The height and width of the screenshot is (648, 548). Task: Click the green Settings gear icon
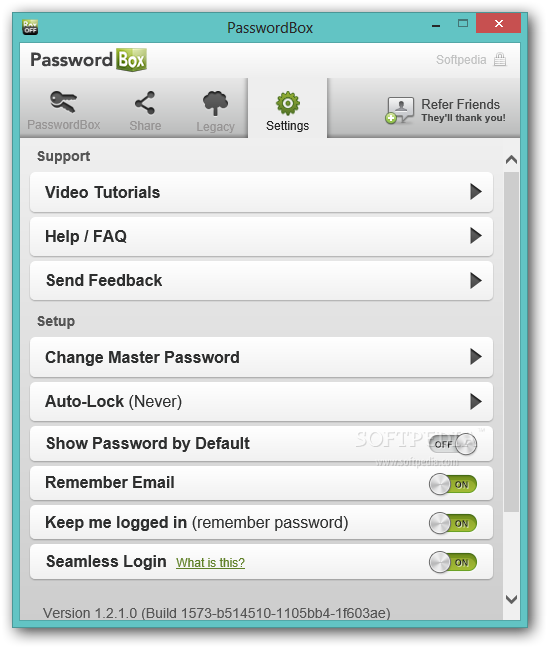pyautogui.click(x=288, y=103)
